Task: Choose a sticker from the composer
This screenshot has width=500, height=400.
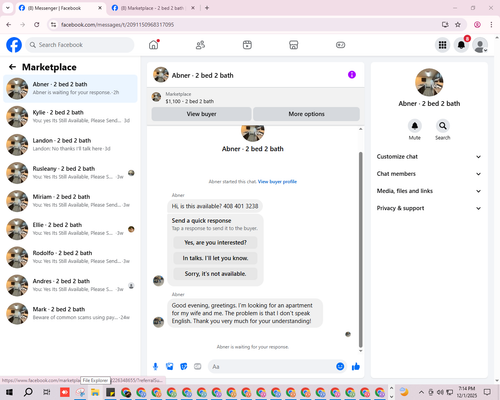Action: pos(184,367)
